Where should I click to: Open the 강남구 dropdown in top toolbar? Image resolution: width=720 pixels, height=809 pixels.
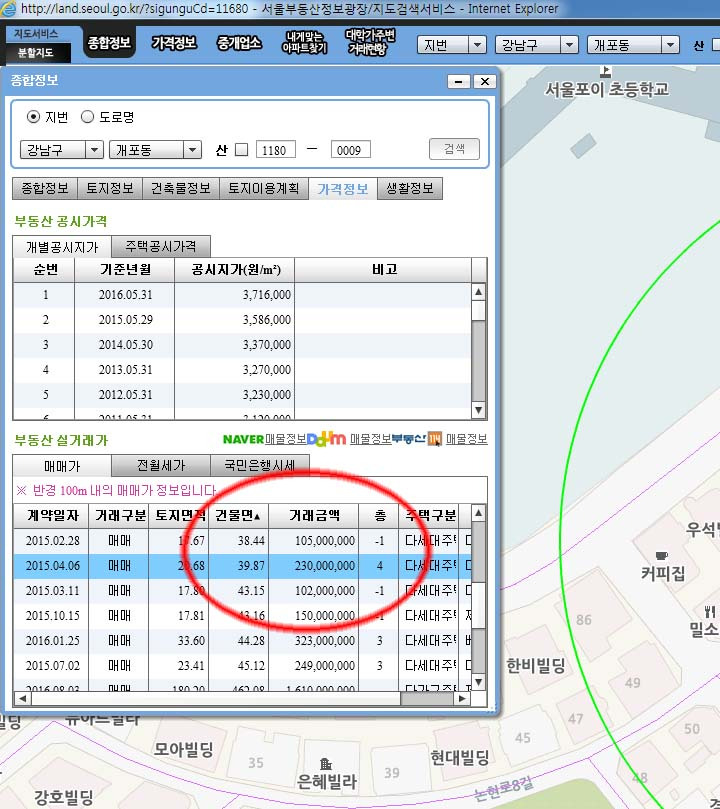[536, 45]
